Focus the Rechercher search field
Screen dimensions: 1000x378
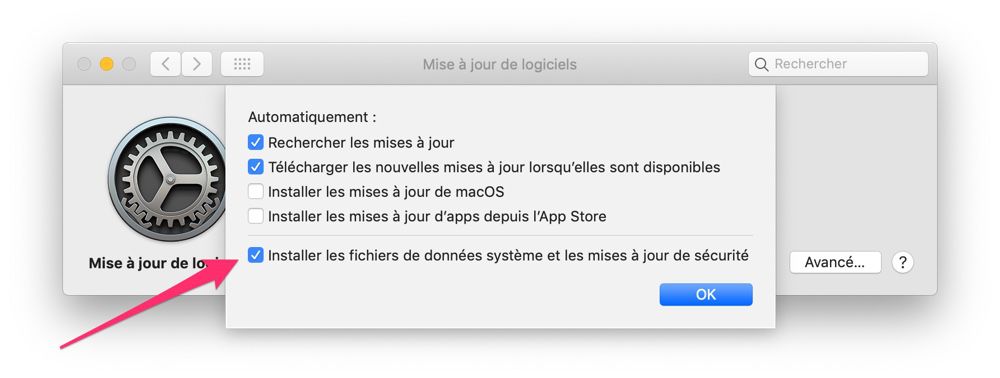[x=838, y=64]
